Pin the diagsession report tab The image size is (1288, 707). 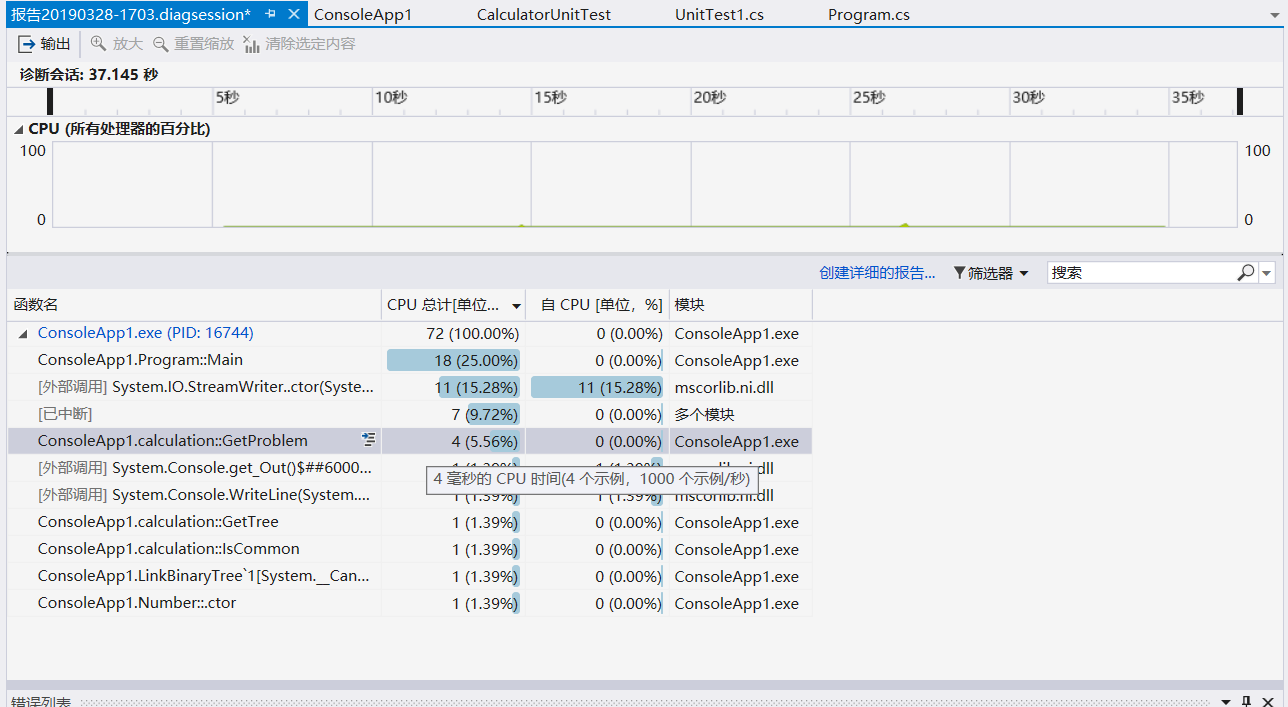click(270, 15)
